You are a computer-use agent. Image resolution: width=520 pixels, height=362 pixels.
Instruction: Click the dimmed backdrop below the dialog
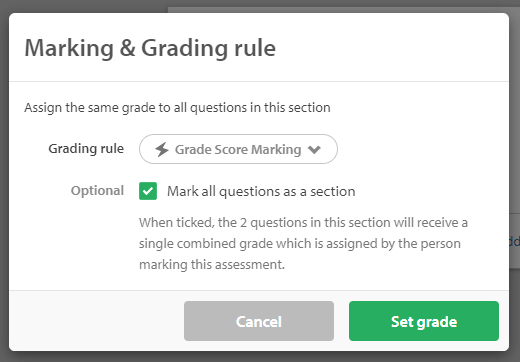260,357
